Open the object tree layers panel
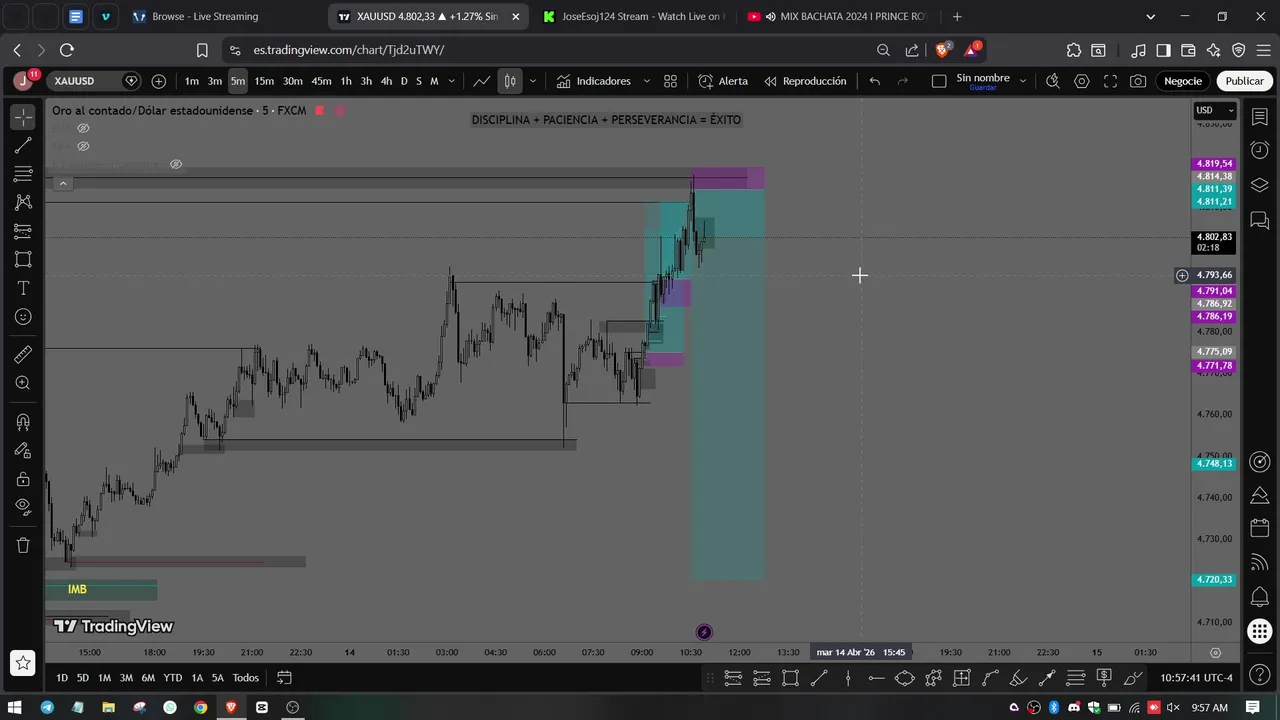 point(1260,185)
